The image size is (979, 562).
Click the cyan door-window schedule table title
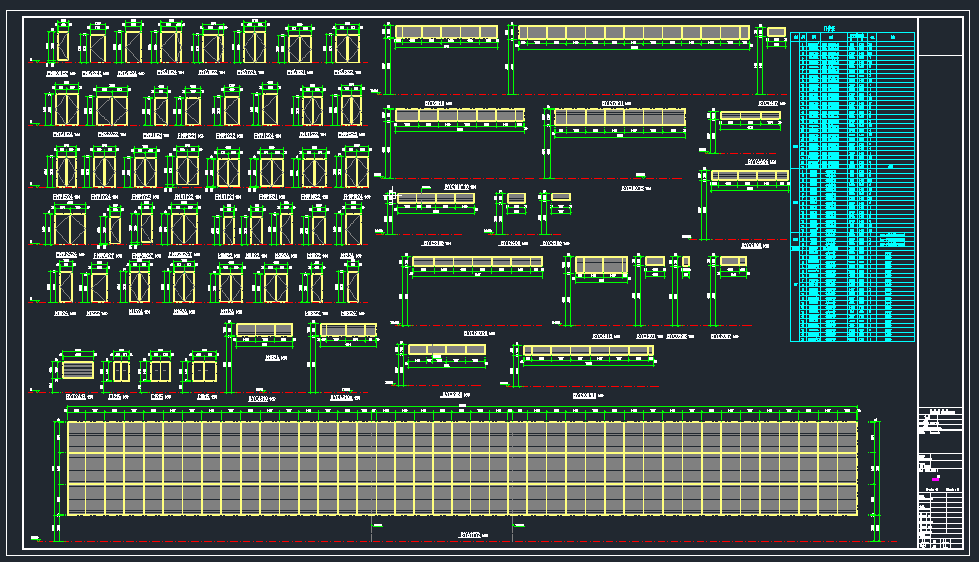(x=829, y=28)
